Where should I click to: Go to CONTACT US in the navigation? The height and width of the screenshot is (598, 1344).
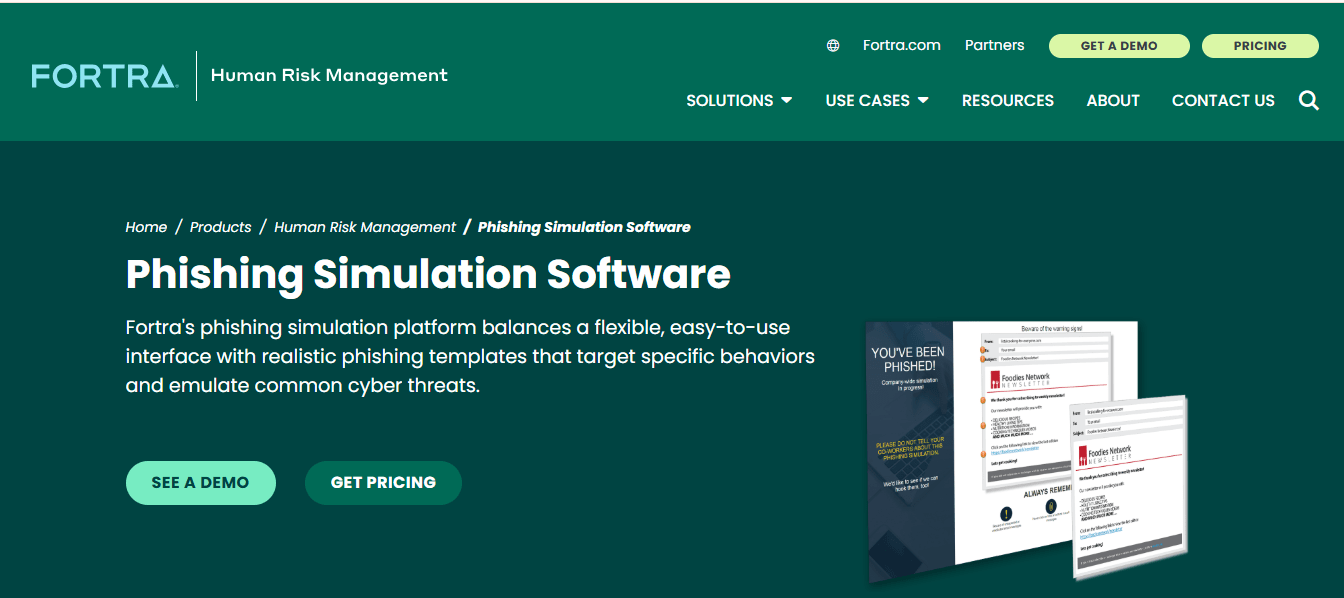(x=1223, y=101)
